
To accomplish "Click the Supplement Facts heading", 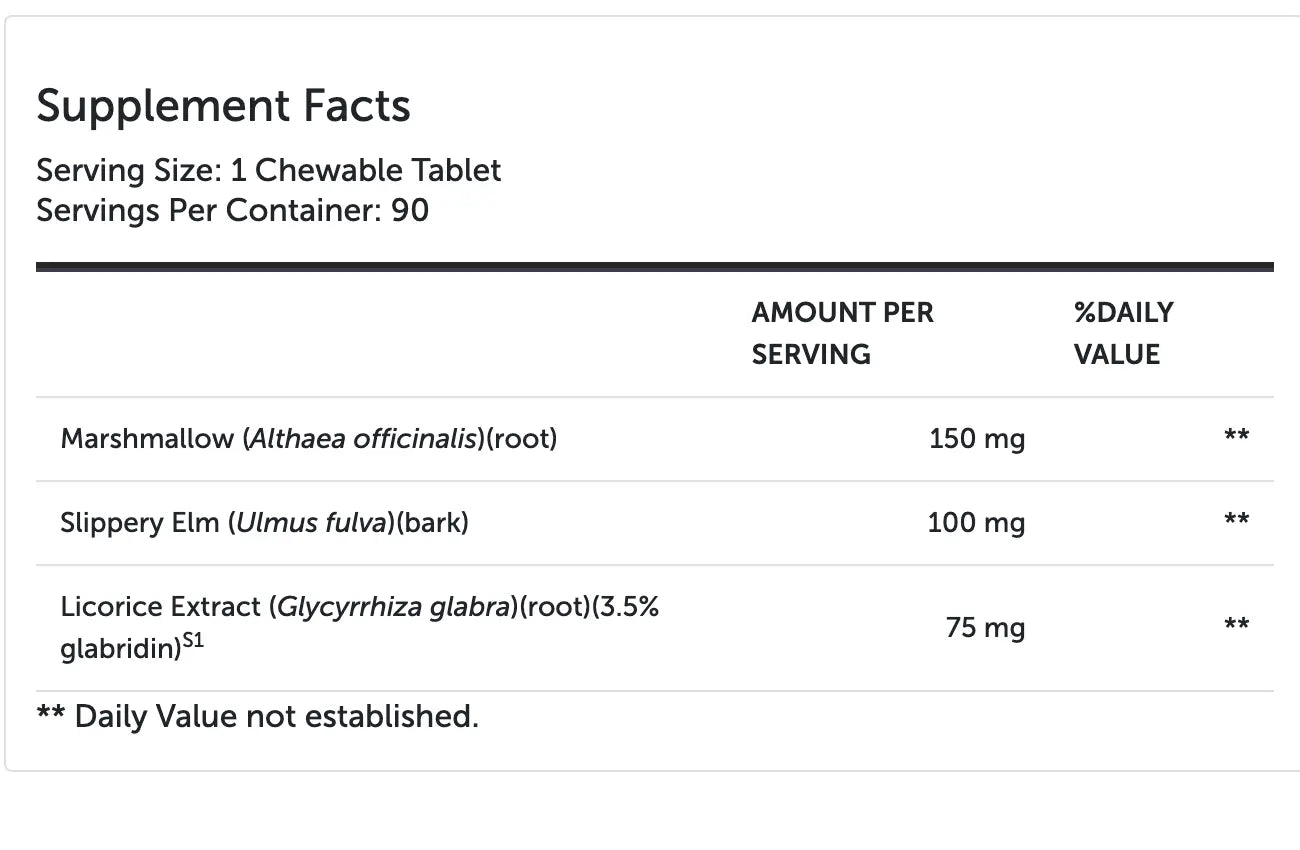I will pos(223,106).
